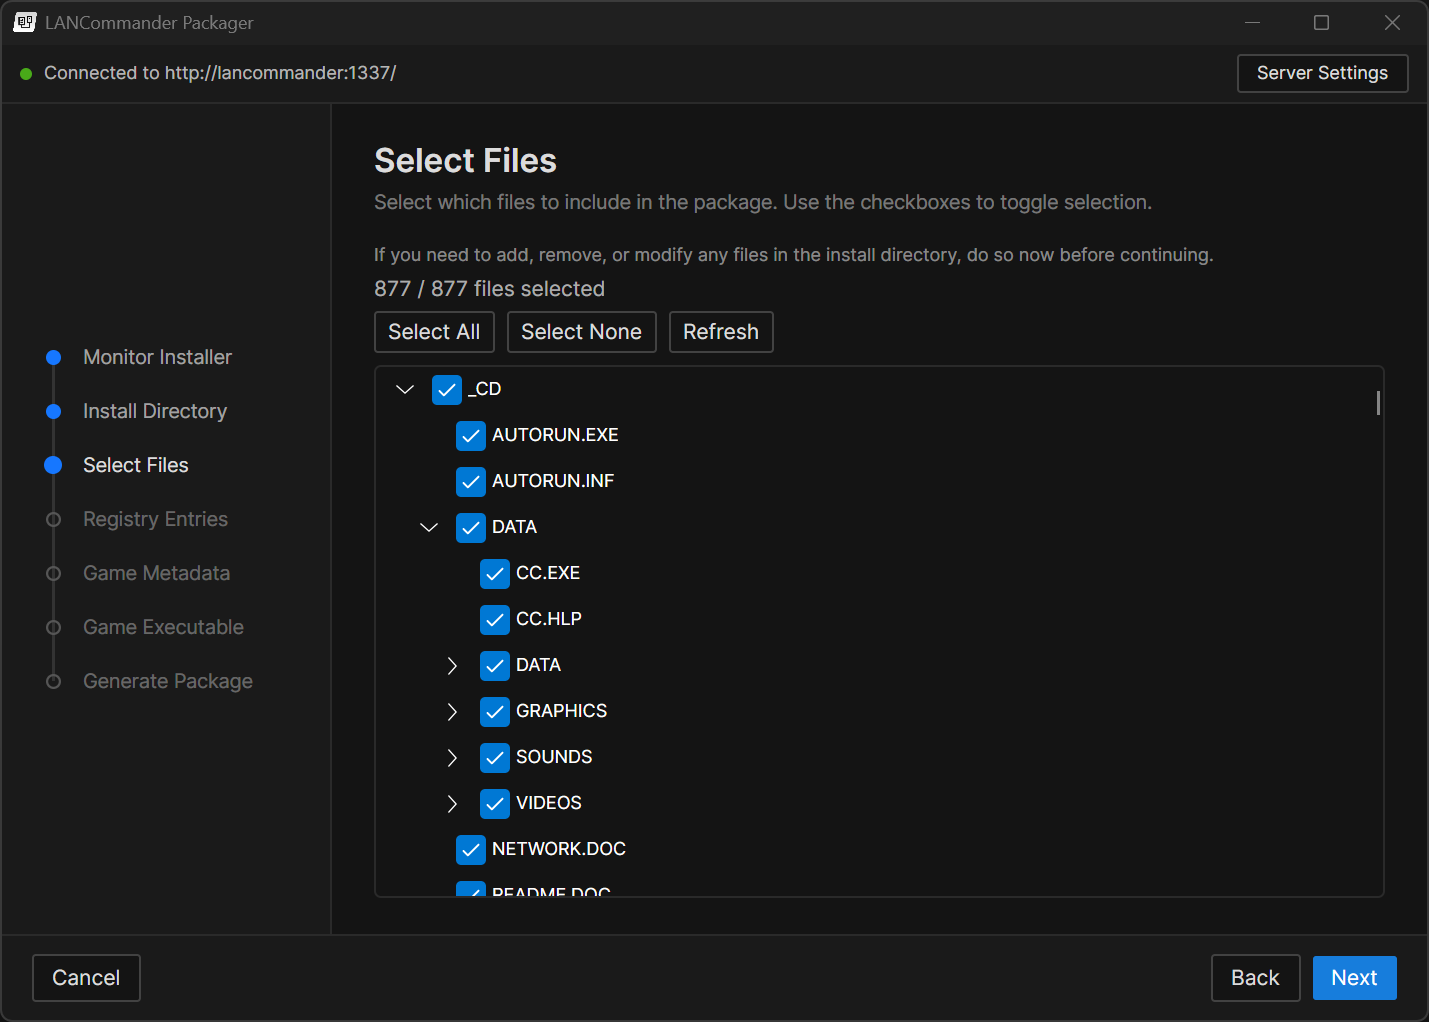Click the Install Directory step dot
Viewport: 1429px width, 1022px height.
(54, 411)
